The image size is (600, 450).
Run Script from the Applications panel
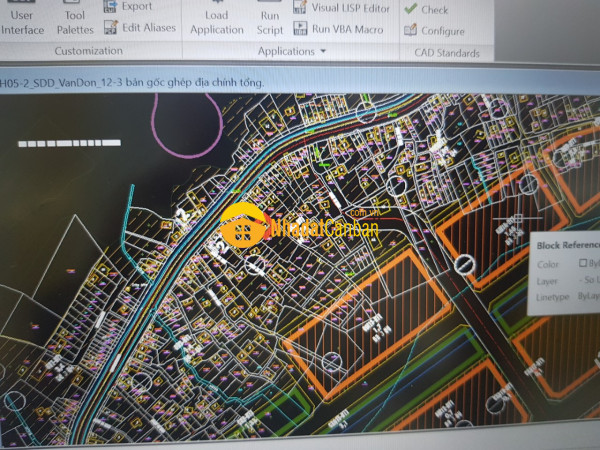coord(270,22)
